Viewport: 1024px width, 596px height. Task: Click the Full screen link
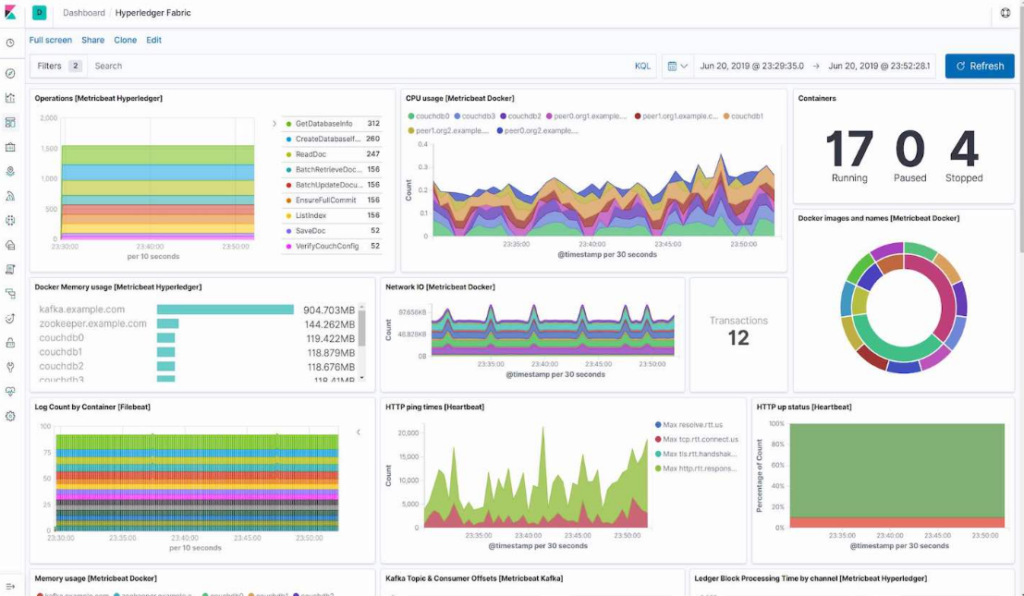pyautogui.click(x=50, y=40)
